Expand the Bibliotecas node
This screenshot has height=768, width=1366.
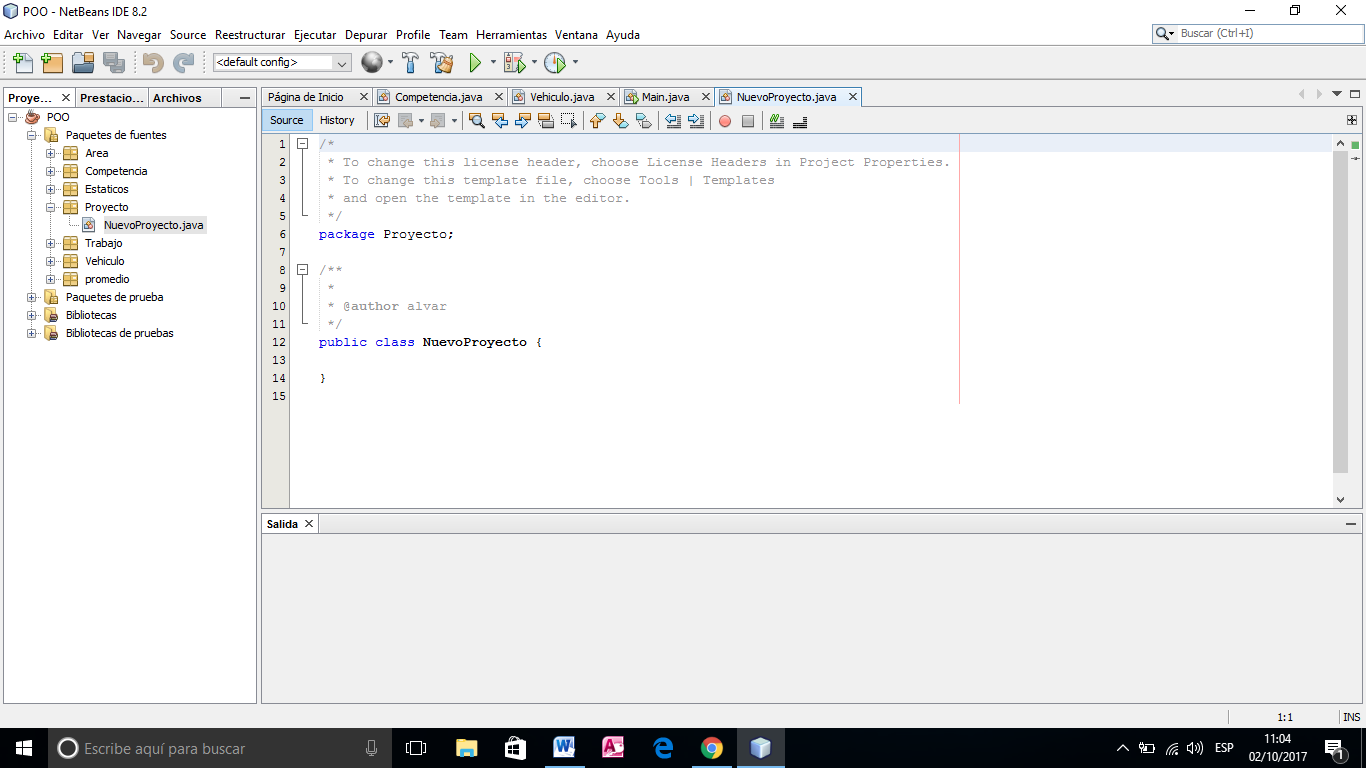(31, 314)
